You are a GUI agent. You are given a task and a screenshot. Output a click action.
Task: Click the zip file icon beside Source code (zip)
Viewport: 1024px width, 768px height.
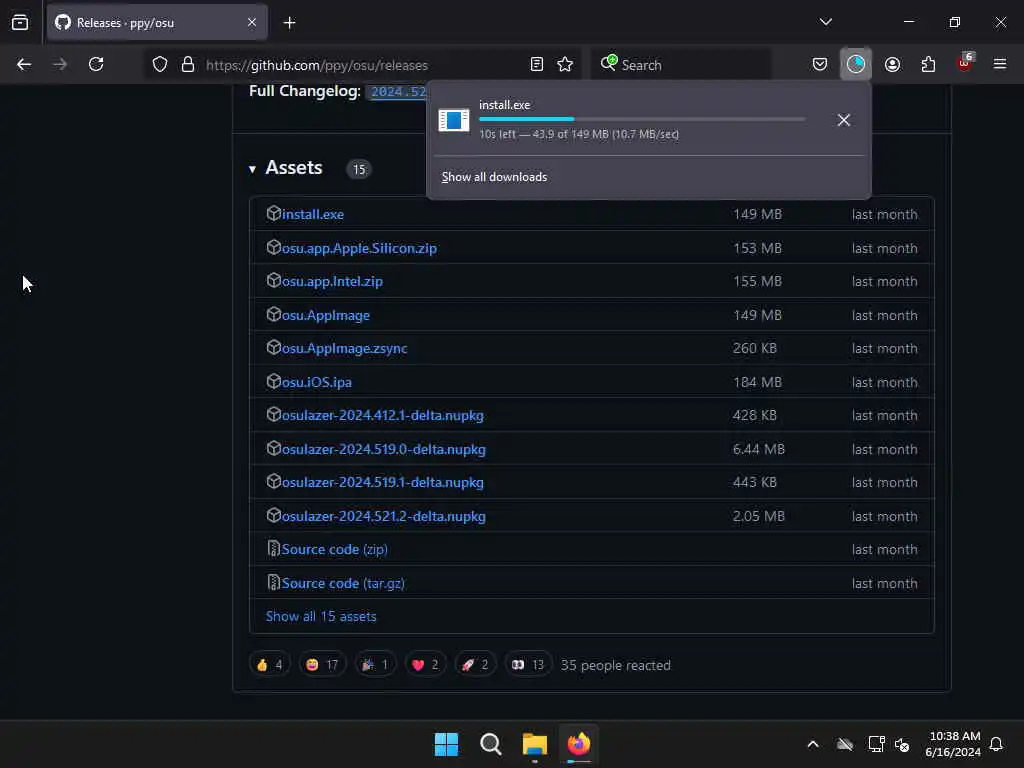click(274, 549)
